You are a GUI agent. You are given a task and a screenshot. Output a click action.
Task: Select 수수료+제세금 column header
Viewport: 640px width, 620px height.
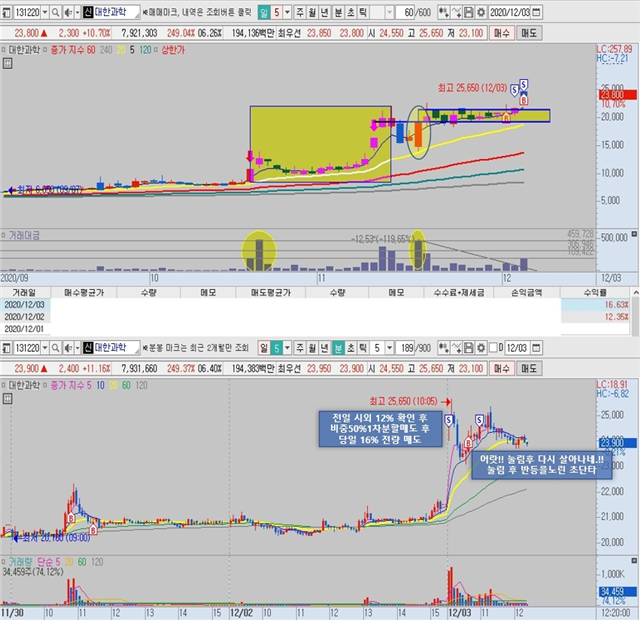click(459, 293)
